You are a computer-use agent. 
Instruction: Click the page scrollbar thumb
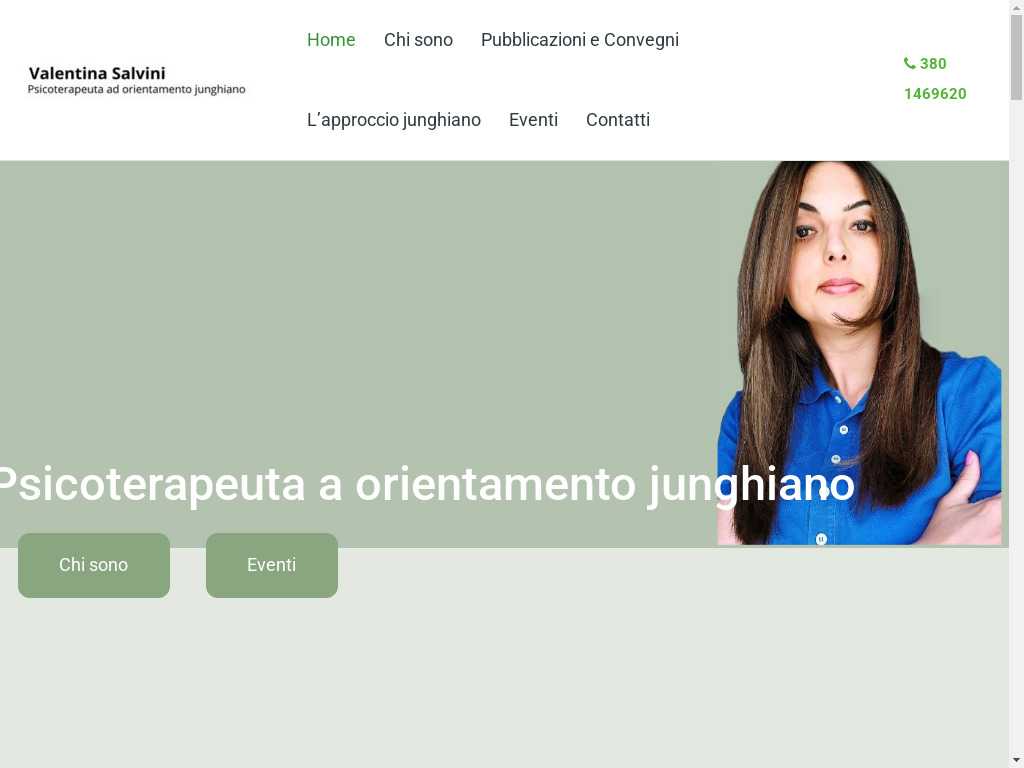pos(1016,60)
